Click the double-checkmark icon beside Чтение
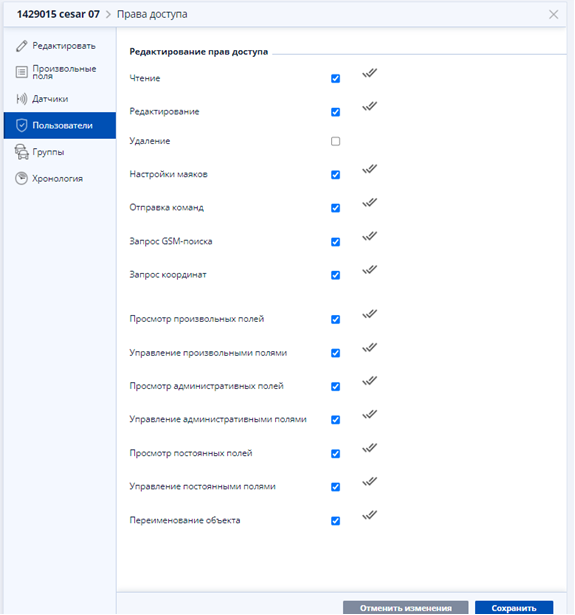Image resolution: width=575 pixels, height=615 pixels. [369, 73]
